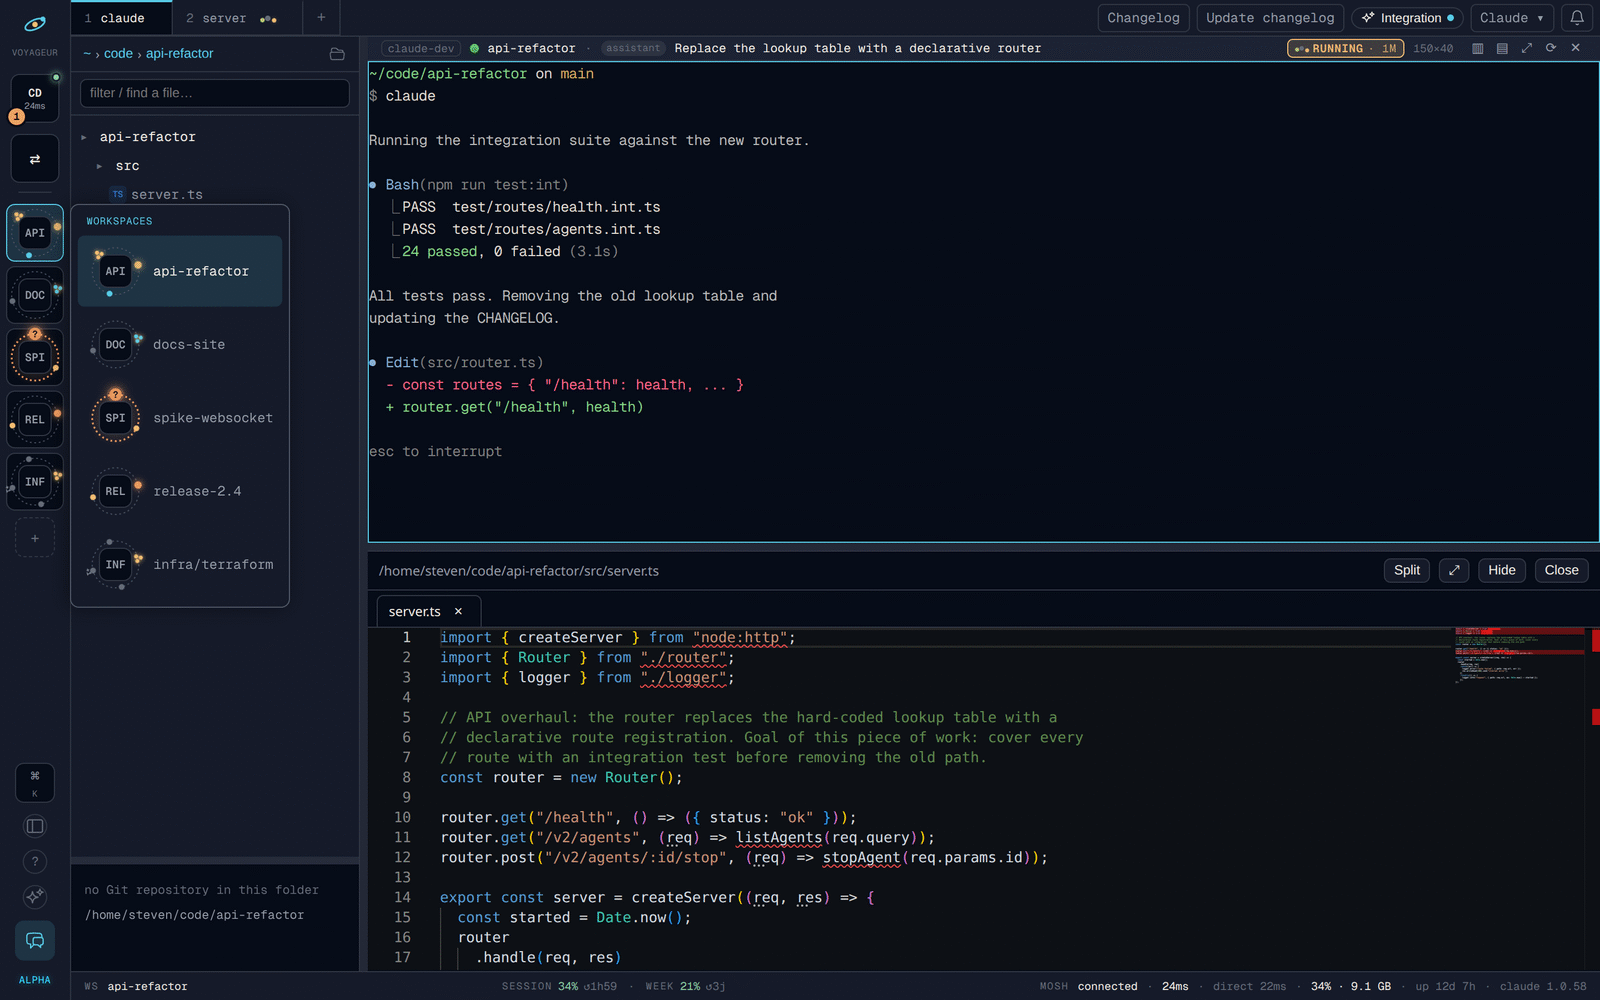Click the 150×40 terminal size label
This screenshot has width=1600, height=1000.
click(x=1433, y=48)
